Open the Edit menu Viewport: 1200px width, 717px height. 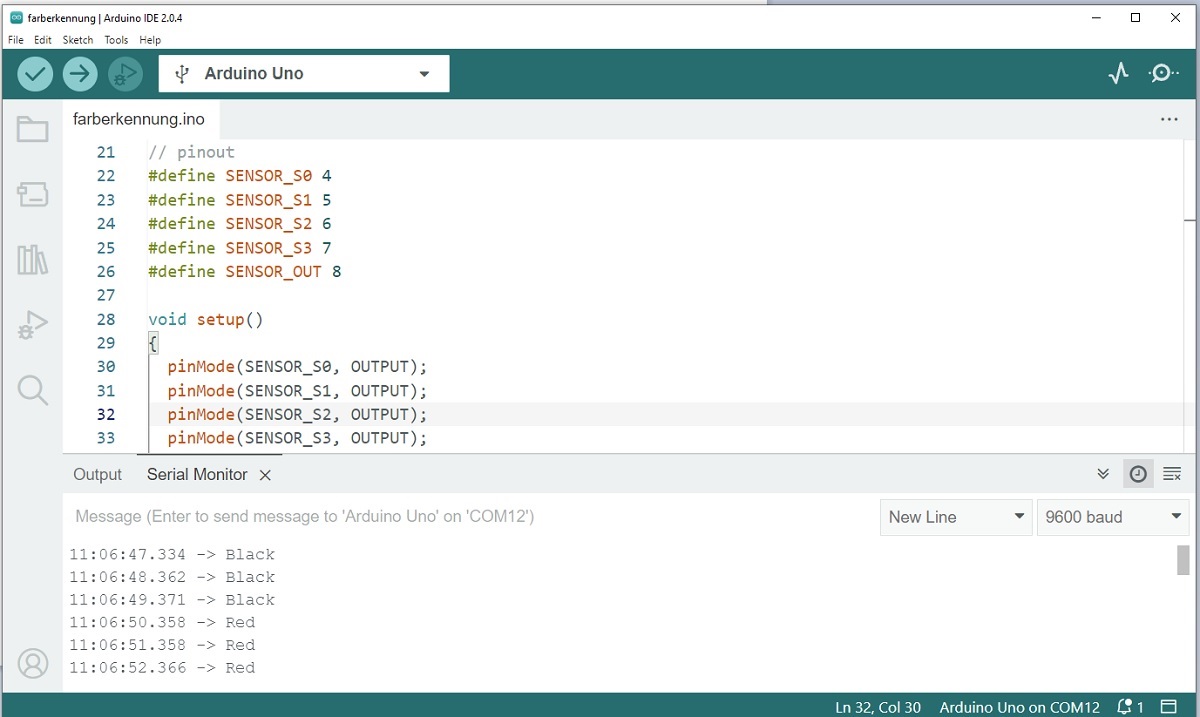pyautogui.click(x=43, y=40)
